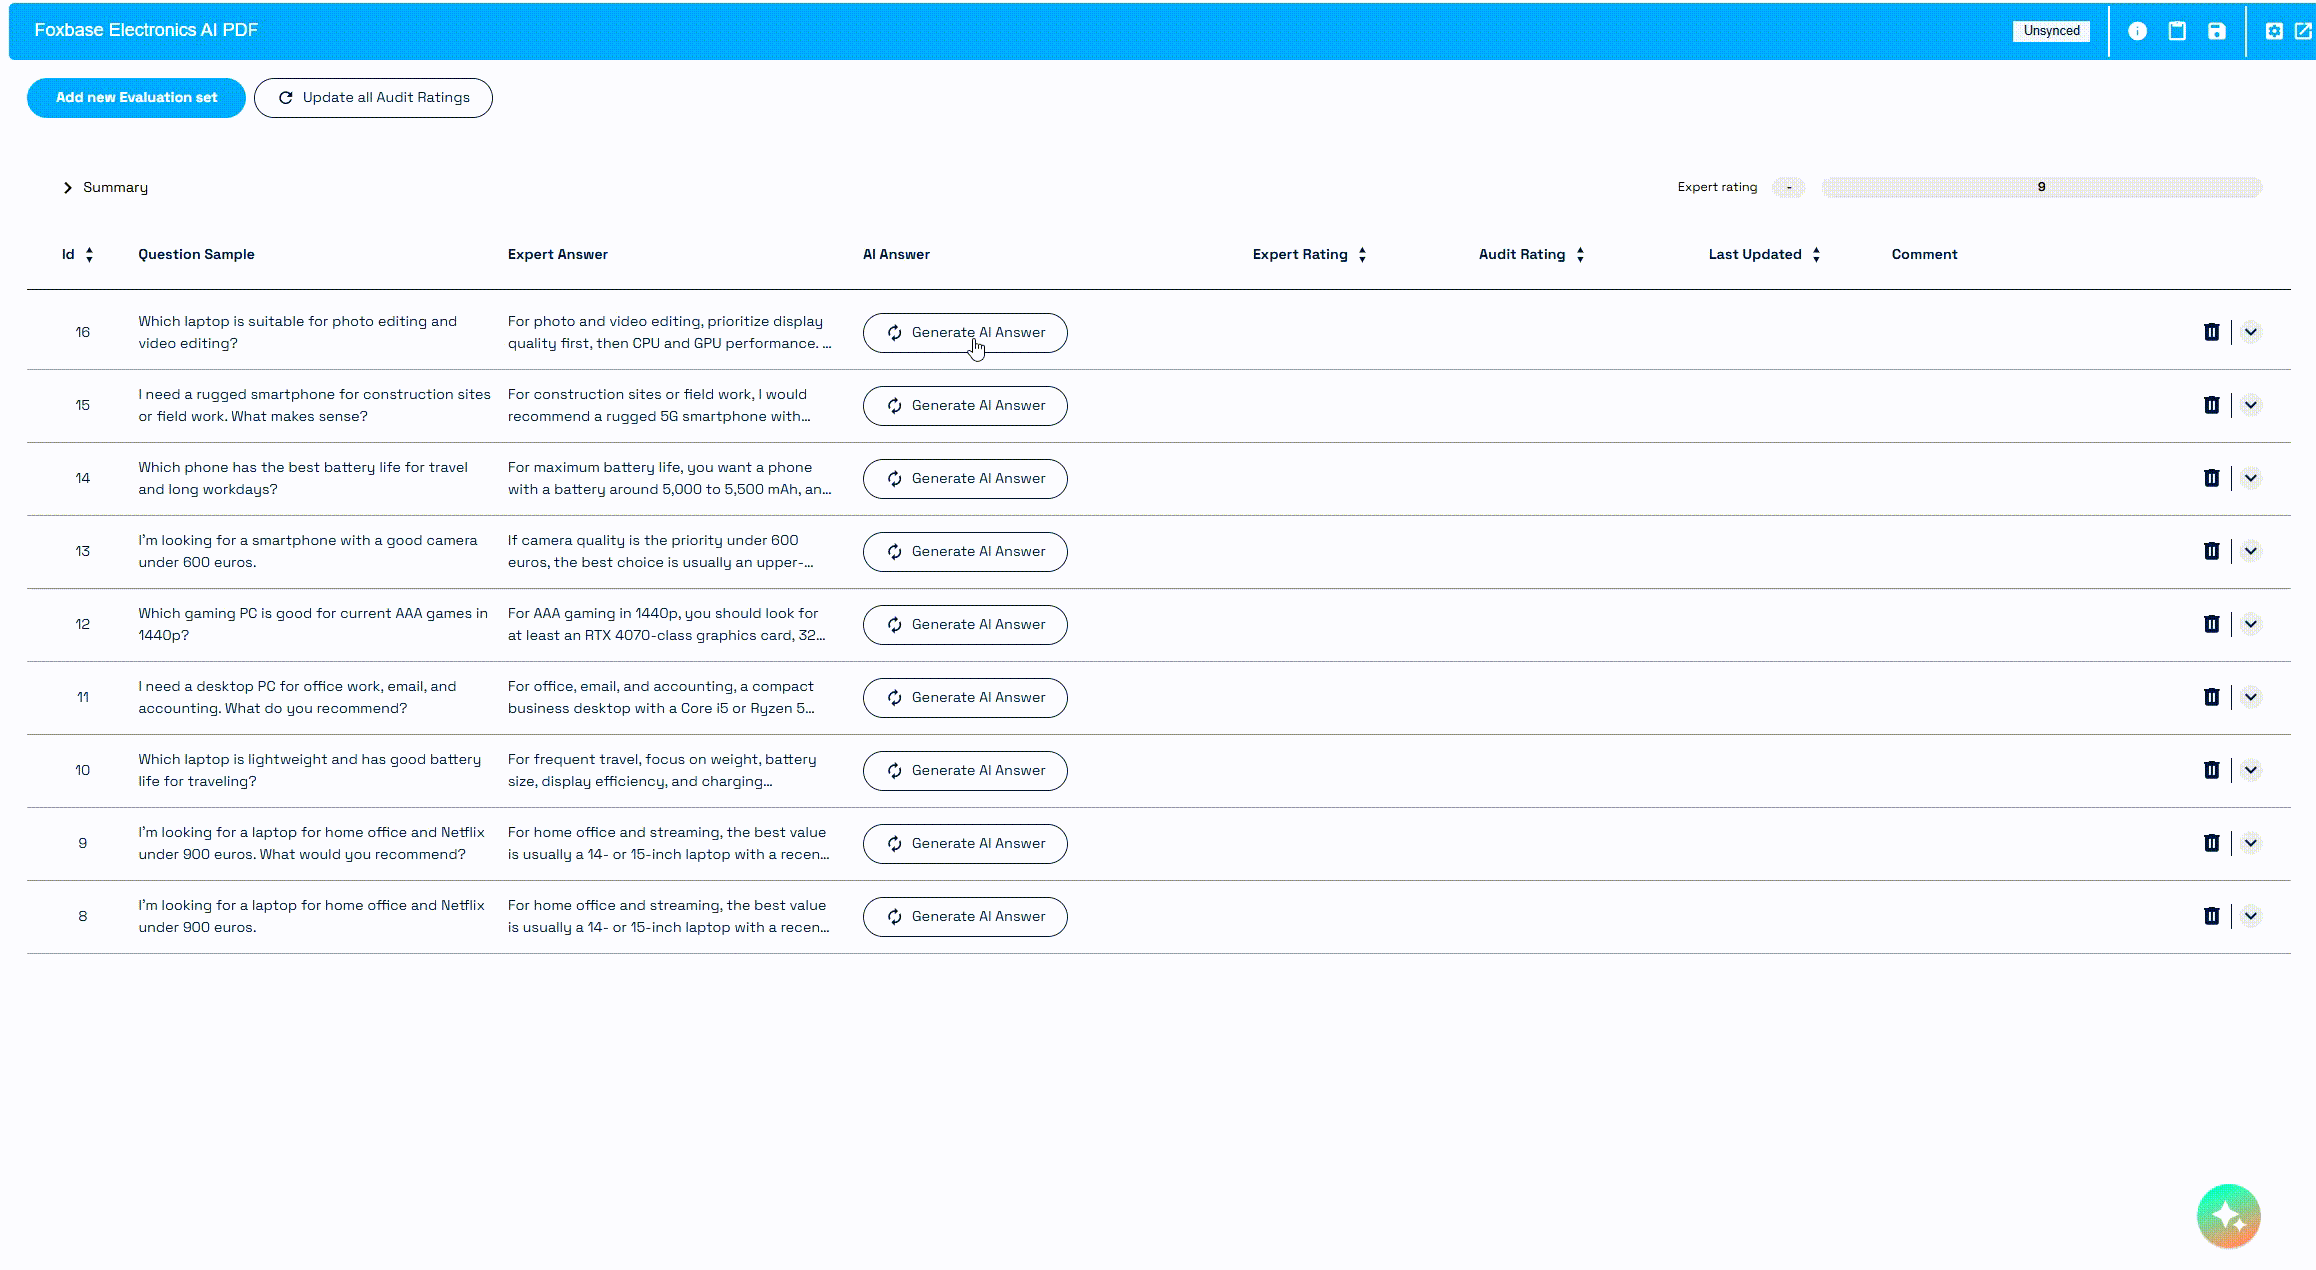This screenshot has height=1270, width=2316.
Task: Click the expert answer about camera quality under 600 euros
Action: pos(660,551)
